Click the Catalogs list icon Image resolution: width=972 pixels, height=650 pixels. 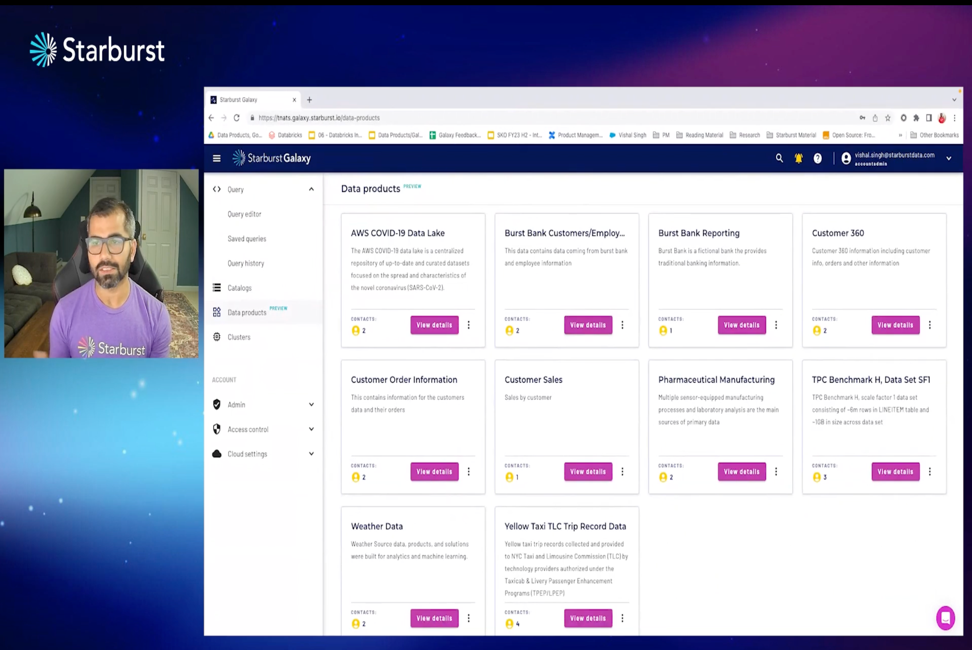pos(216,288)
